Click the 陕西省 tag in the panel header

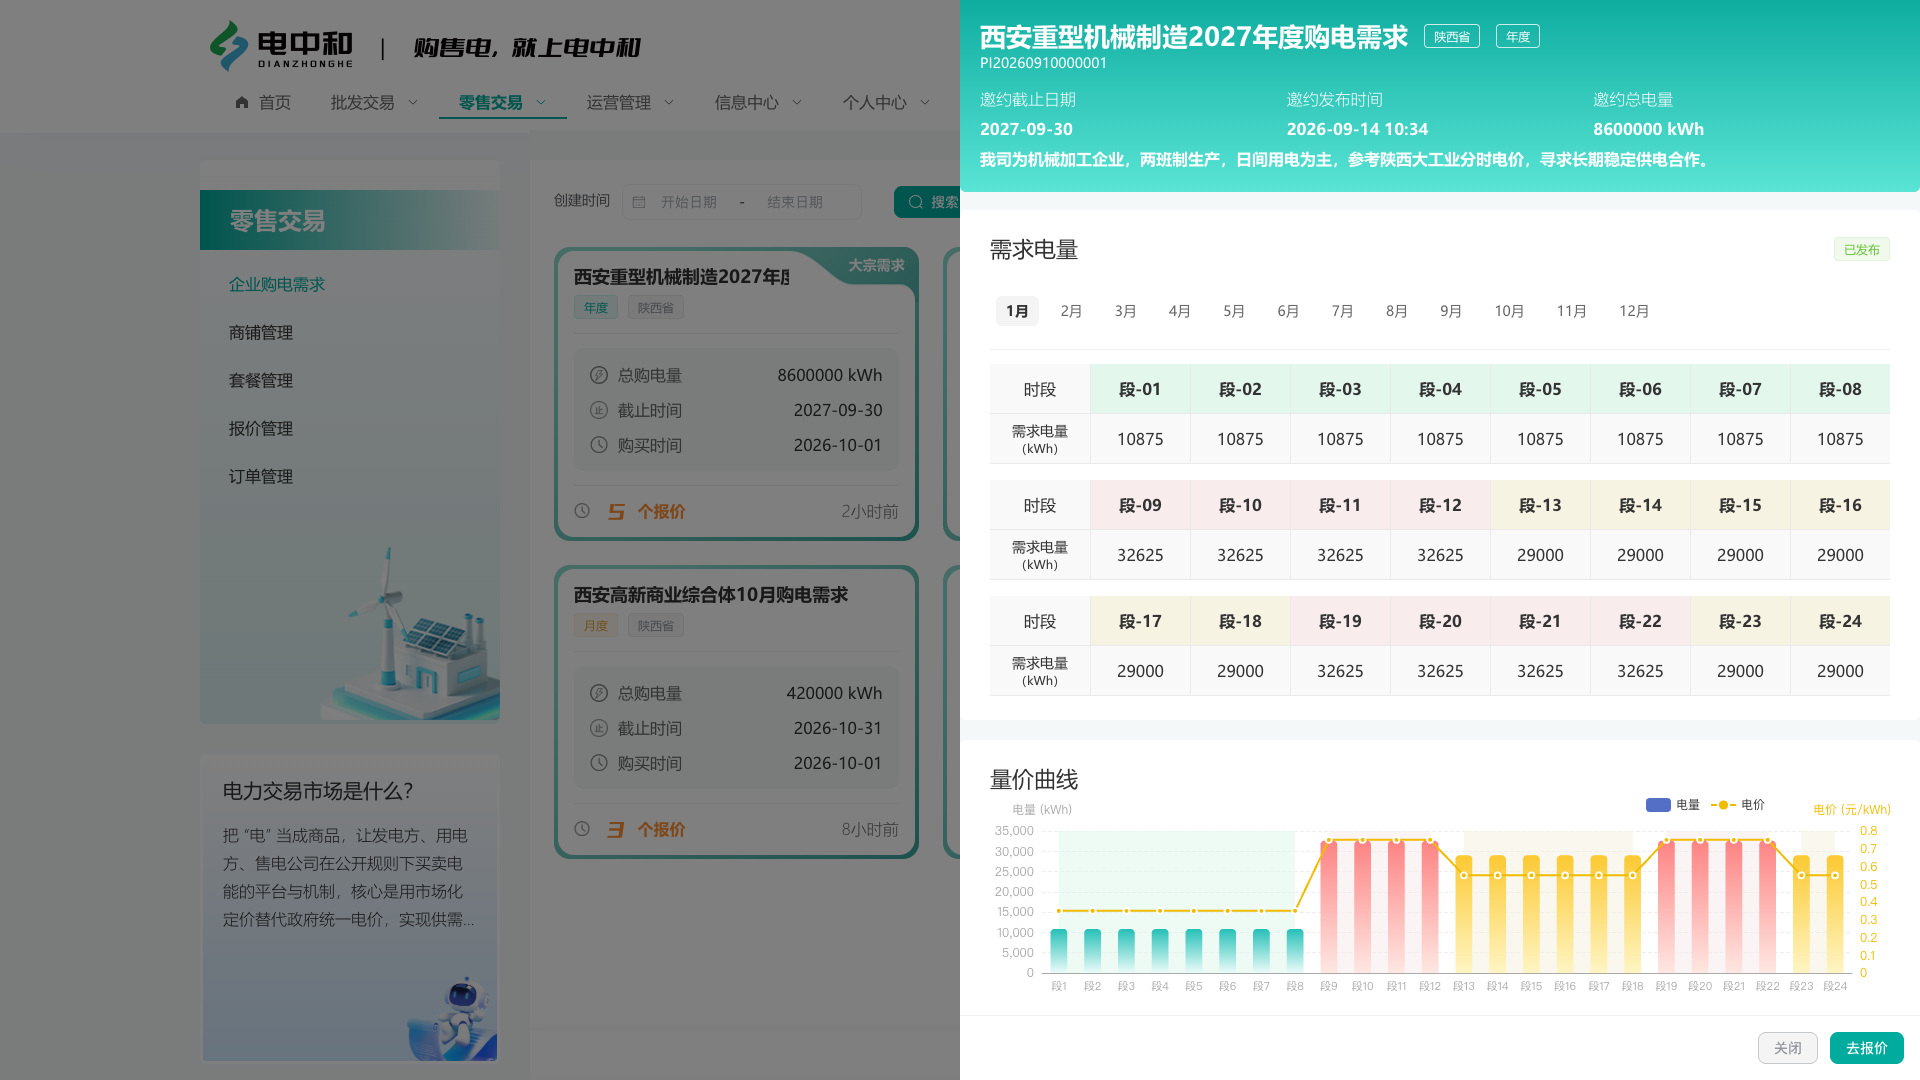click(x=1451, y=37)
